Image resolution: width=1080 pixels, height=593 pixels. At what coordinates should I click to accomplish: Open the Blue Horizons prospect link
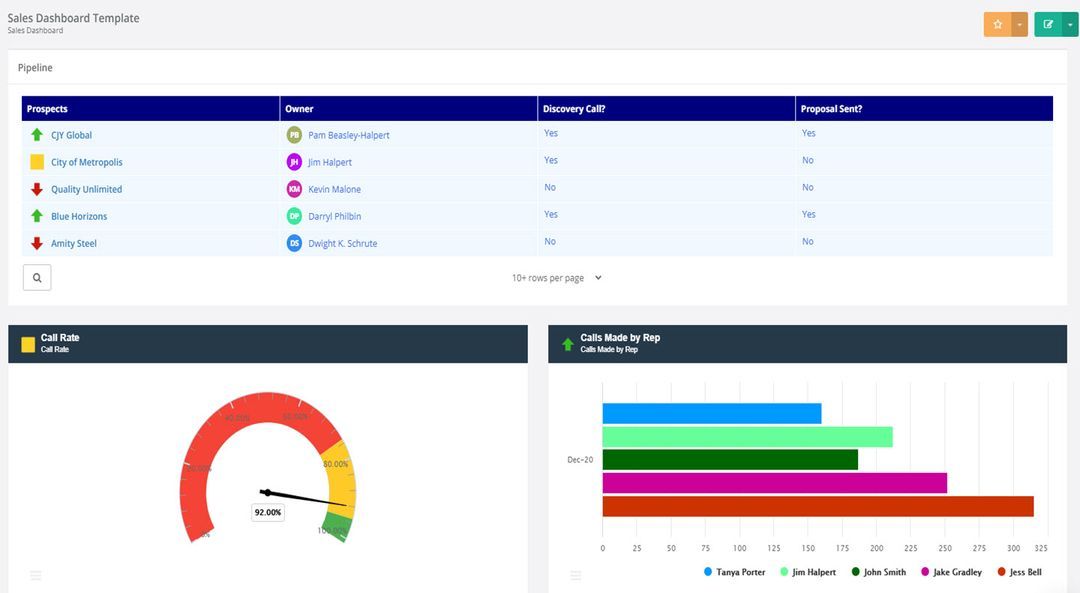(x=77, y=215)
